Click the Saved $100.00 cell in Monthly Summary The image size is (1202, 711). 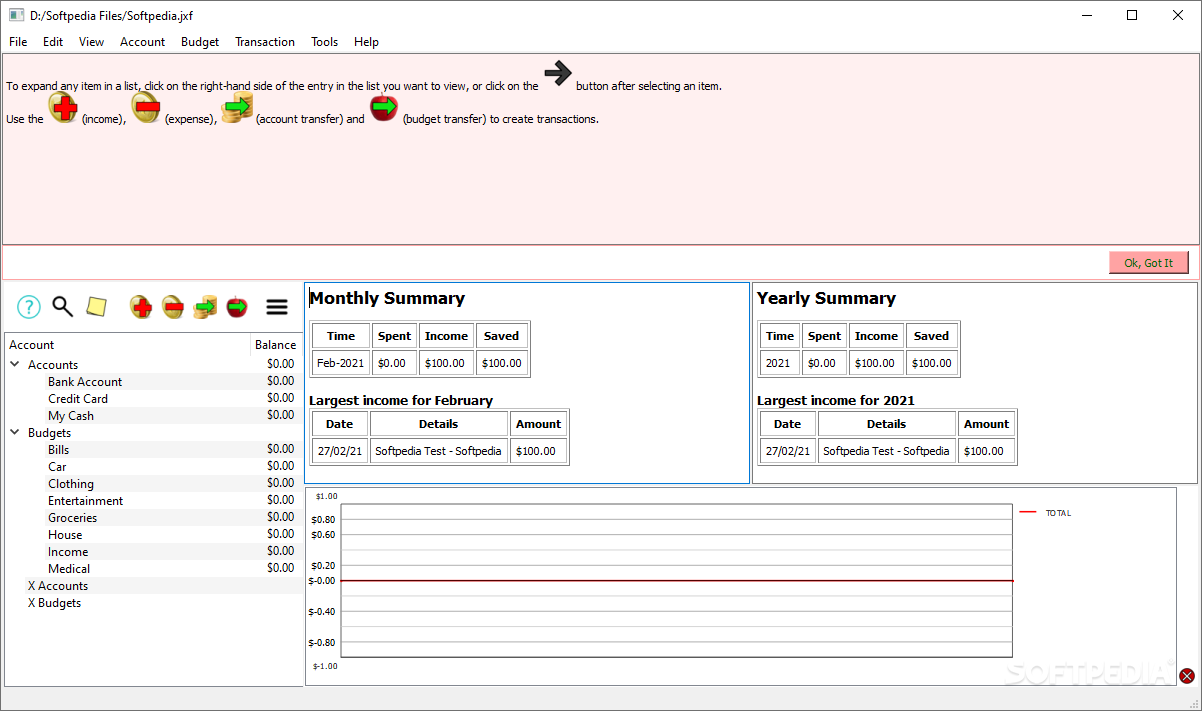pos(501,364)
